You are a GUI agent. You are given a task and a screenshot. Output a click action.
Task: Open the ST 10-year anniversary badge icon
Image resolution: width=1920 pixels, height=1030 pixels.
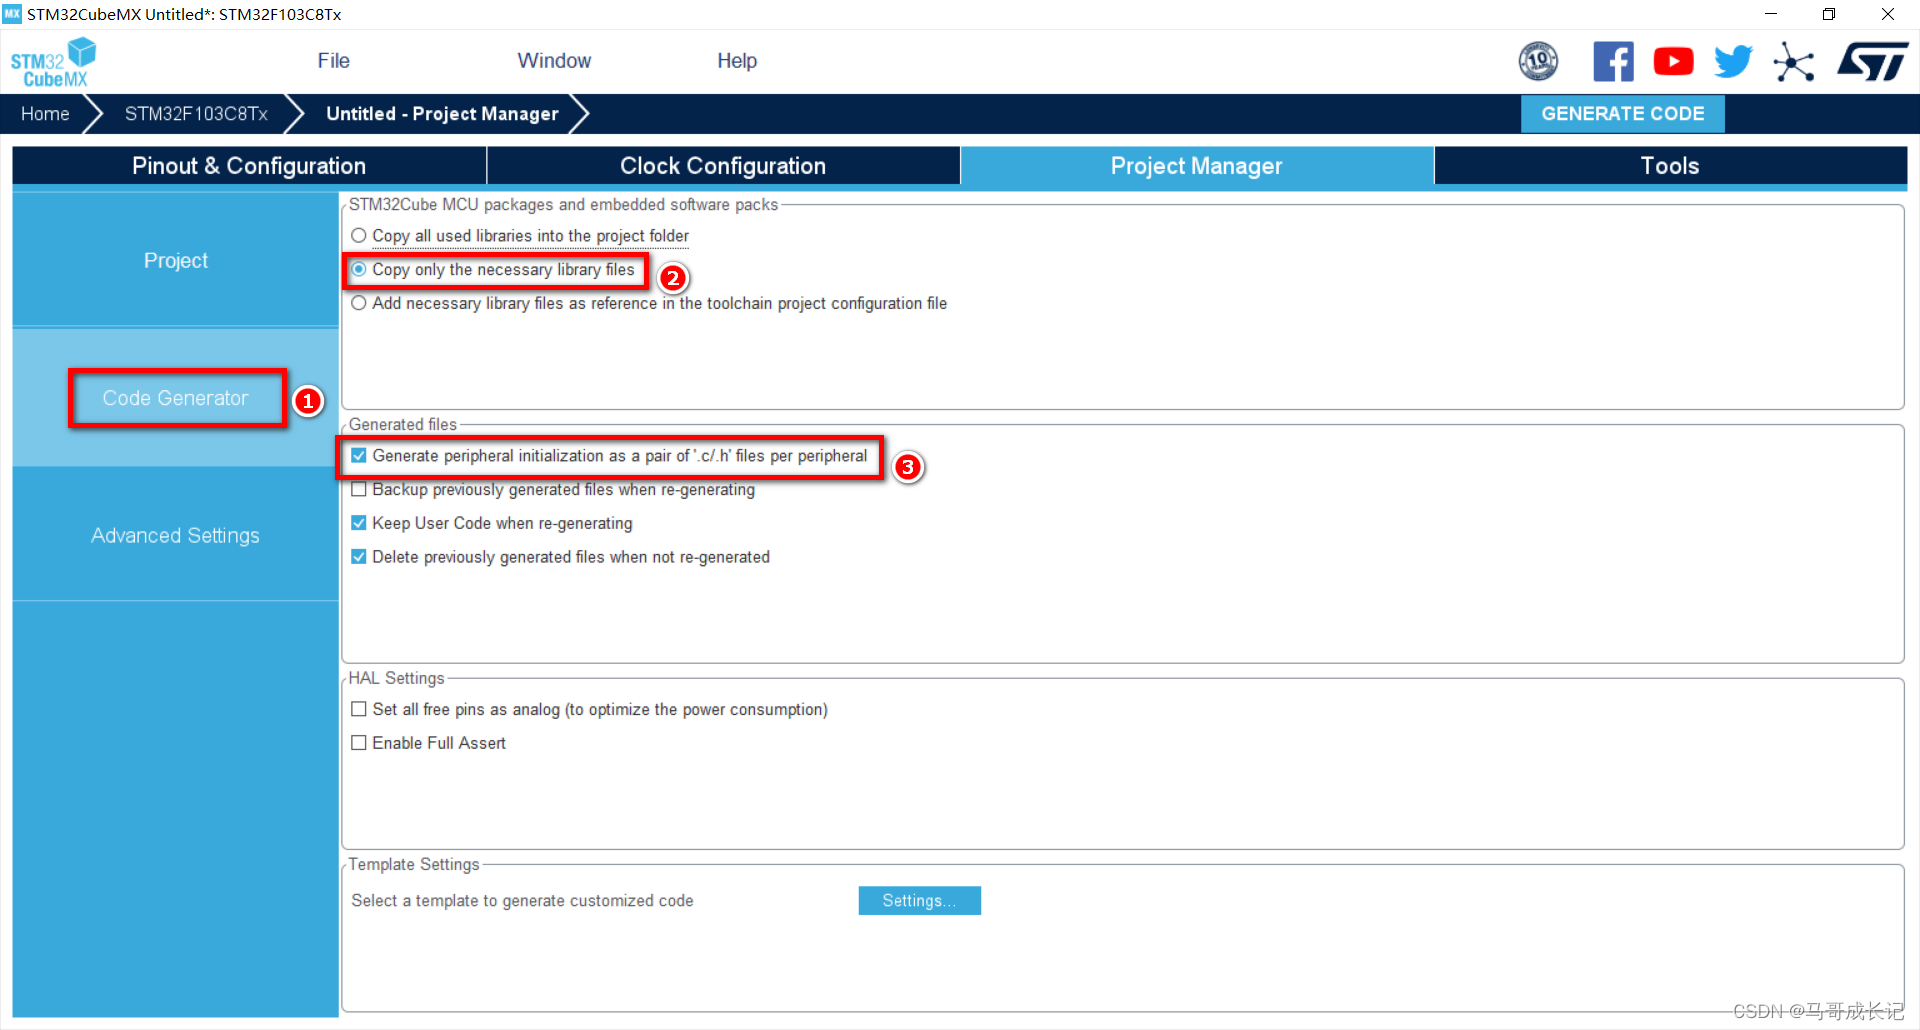click(x=1538, y=61)
